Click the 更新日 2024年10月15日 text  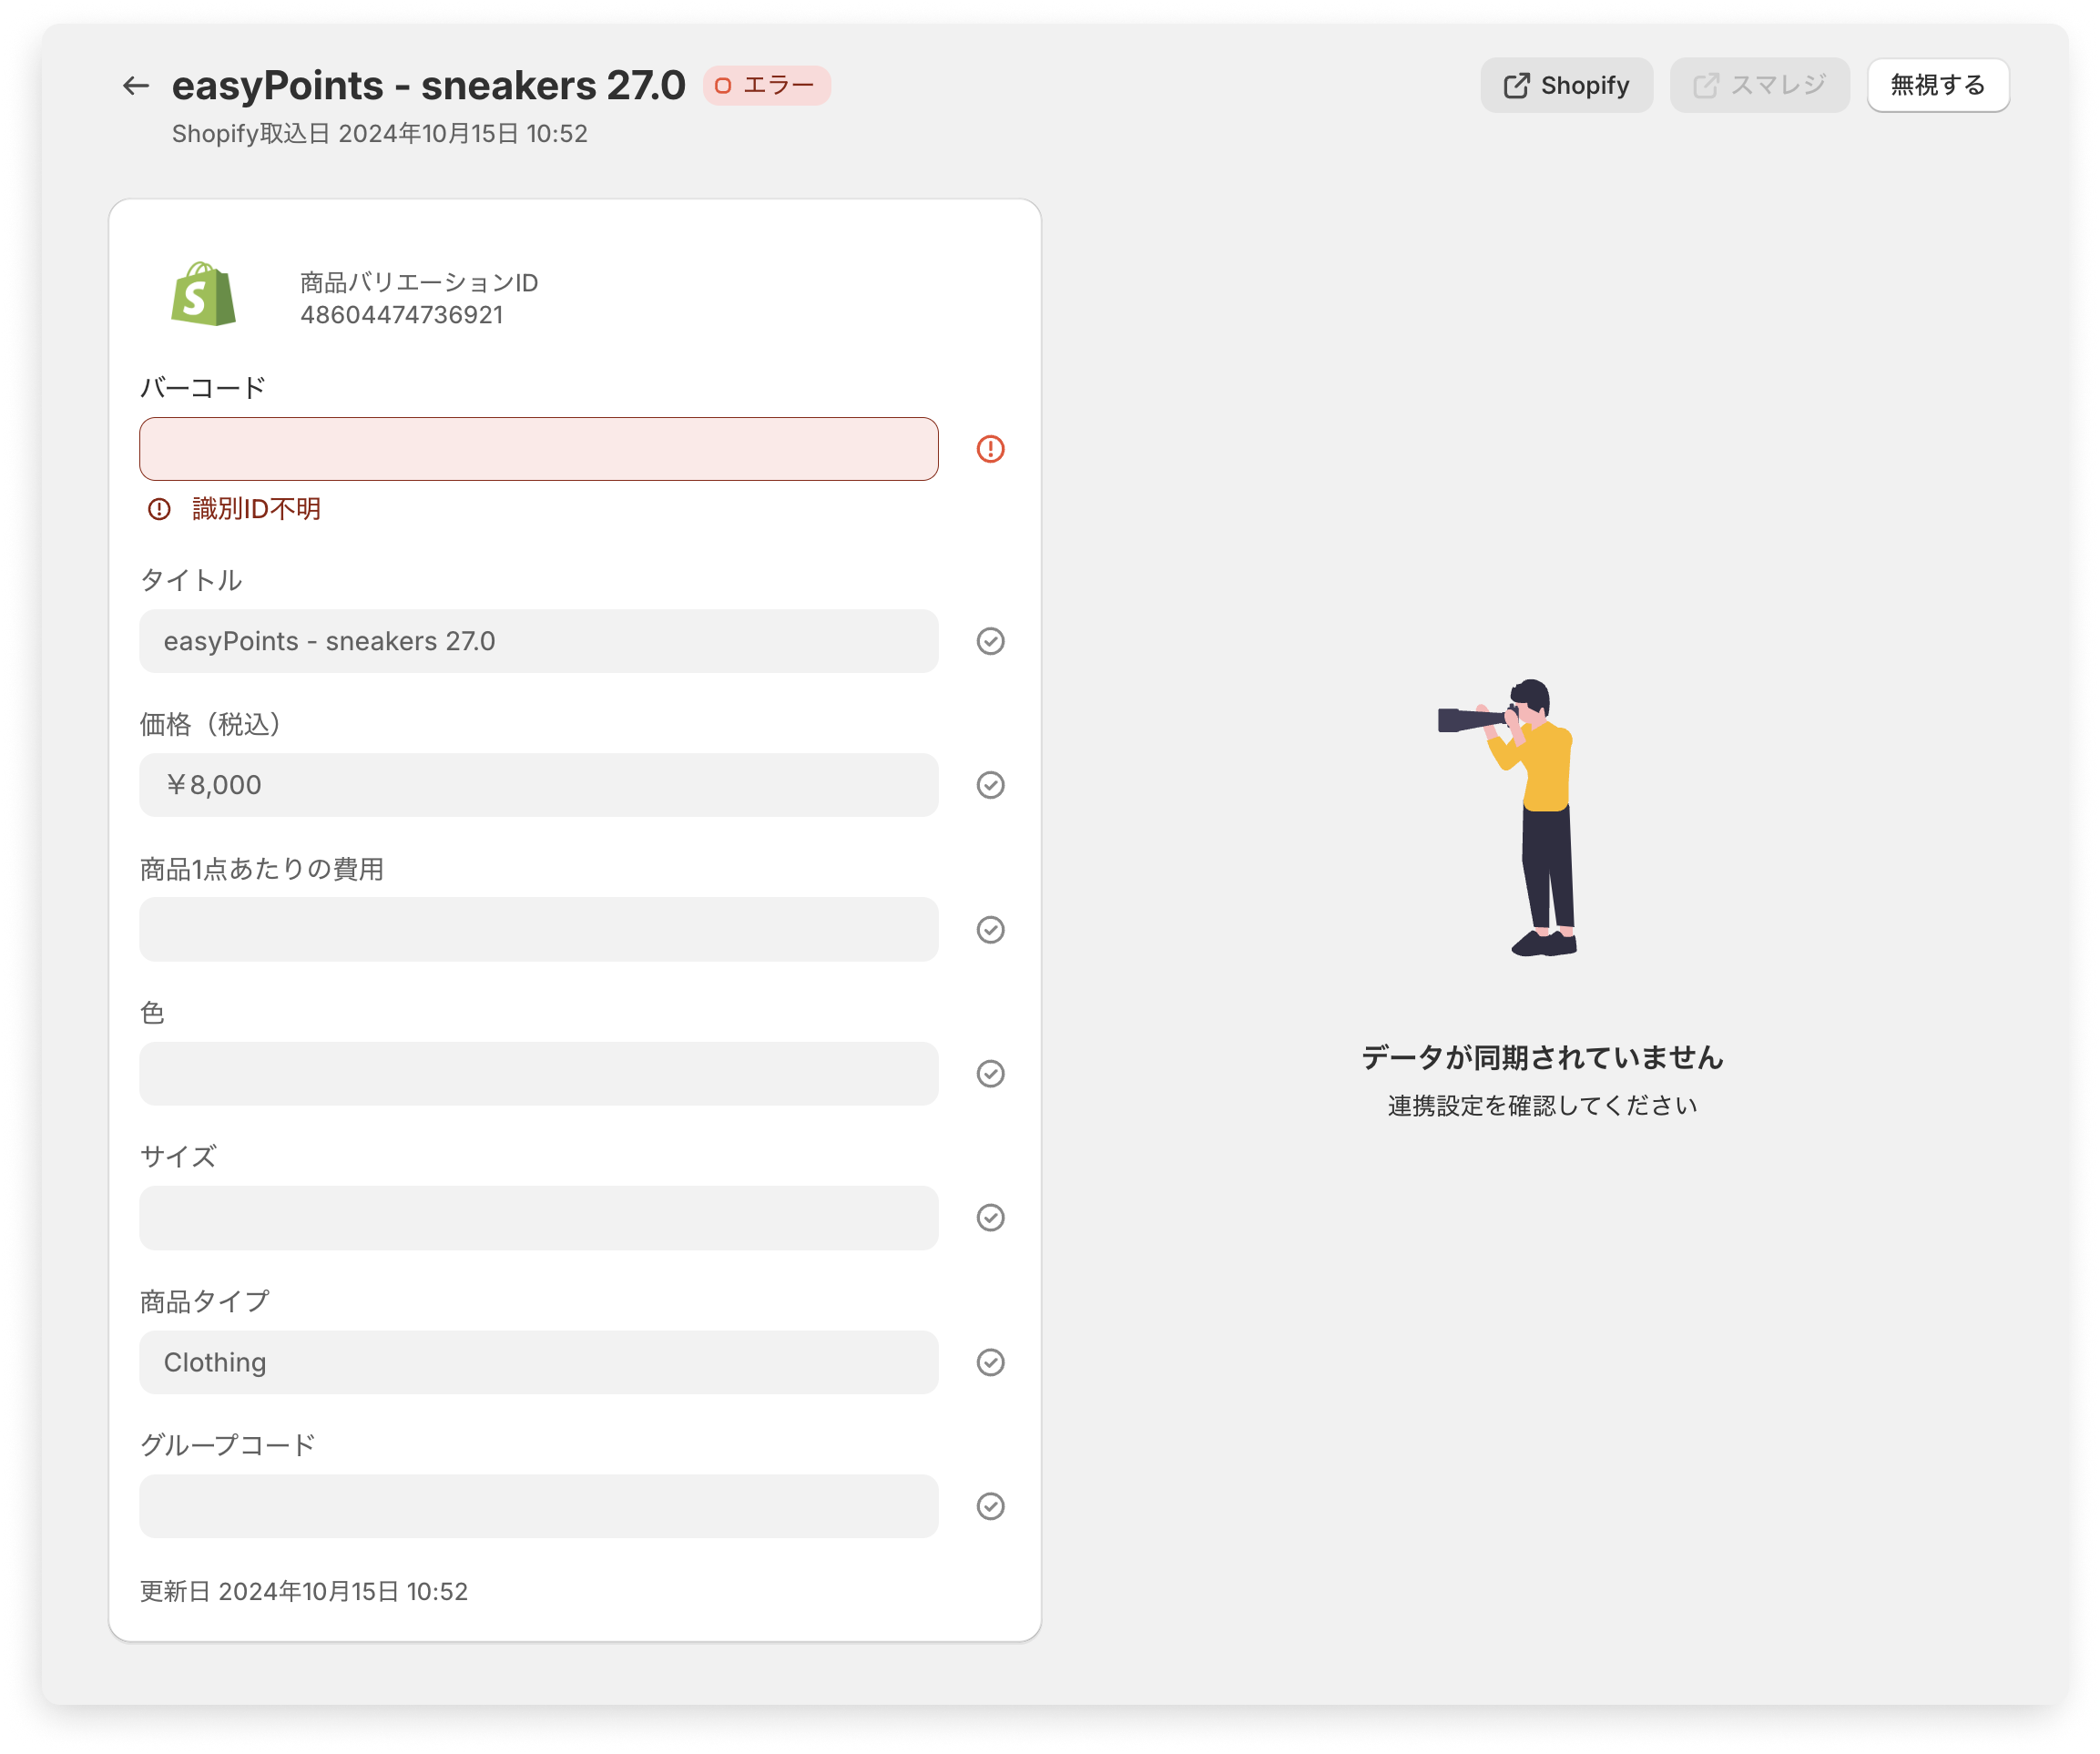pos(303,1591)
